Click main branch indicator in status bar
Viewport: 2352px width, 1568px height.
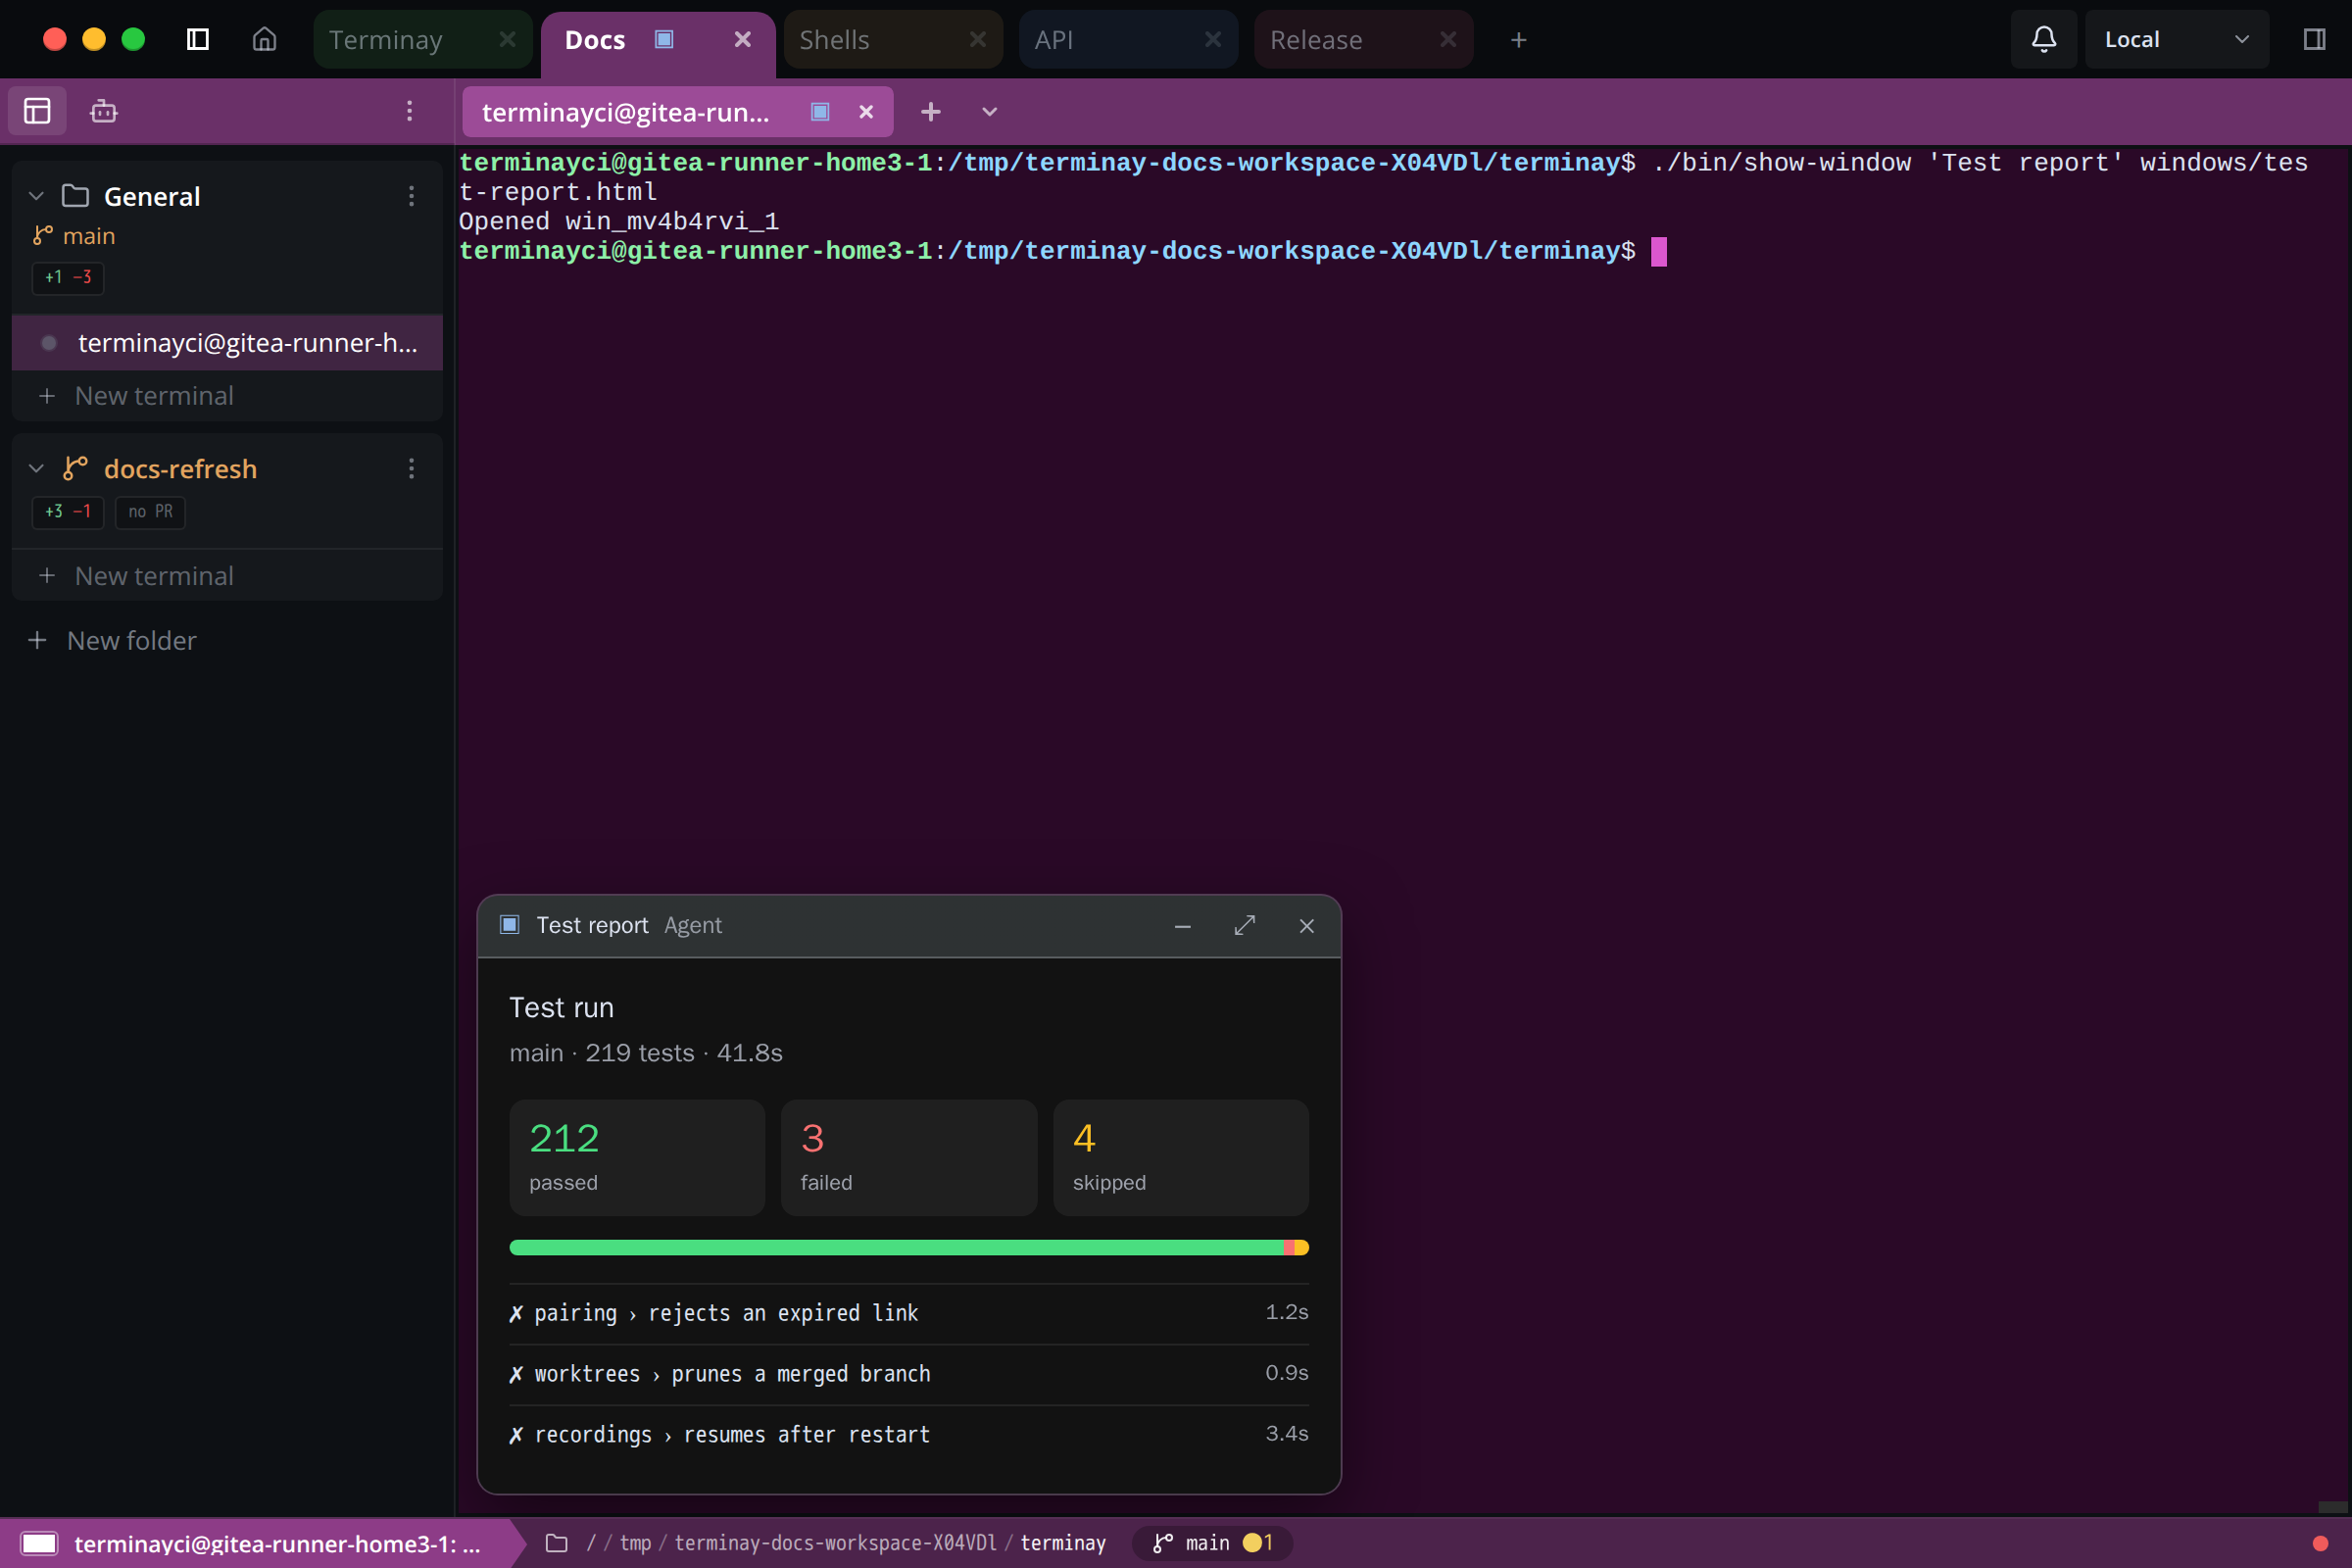click(x=1212, y=1543)
